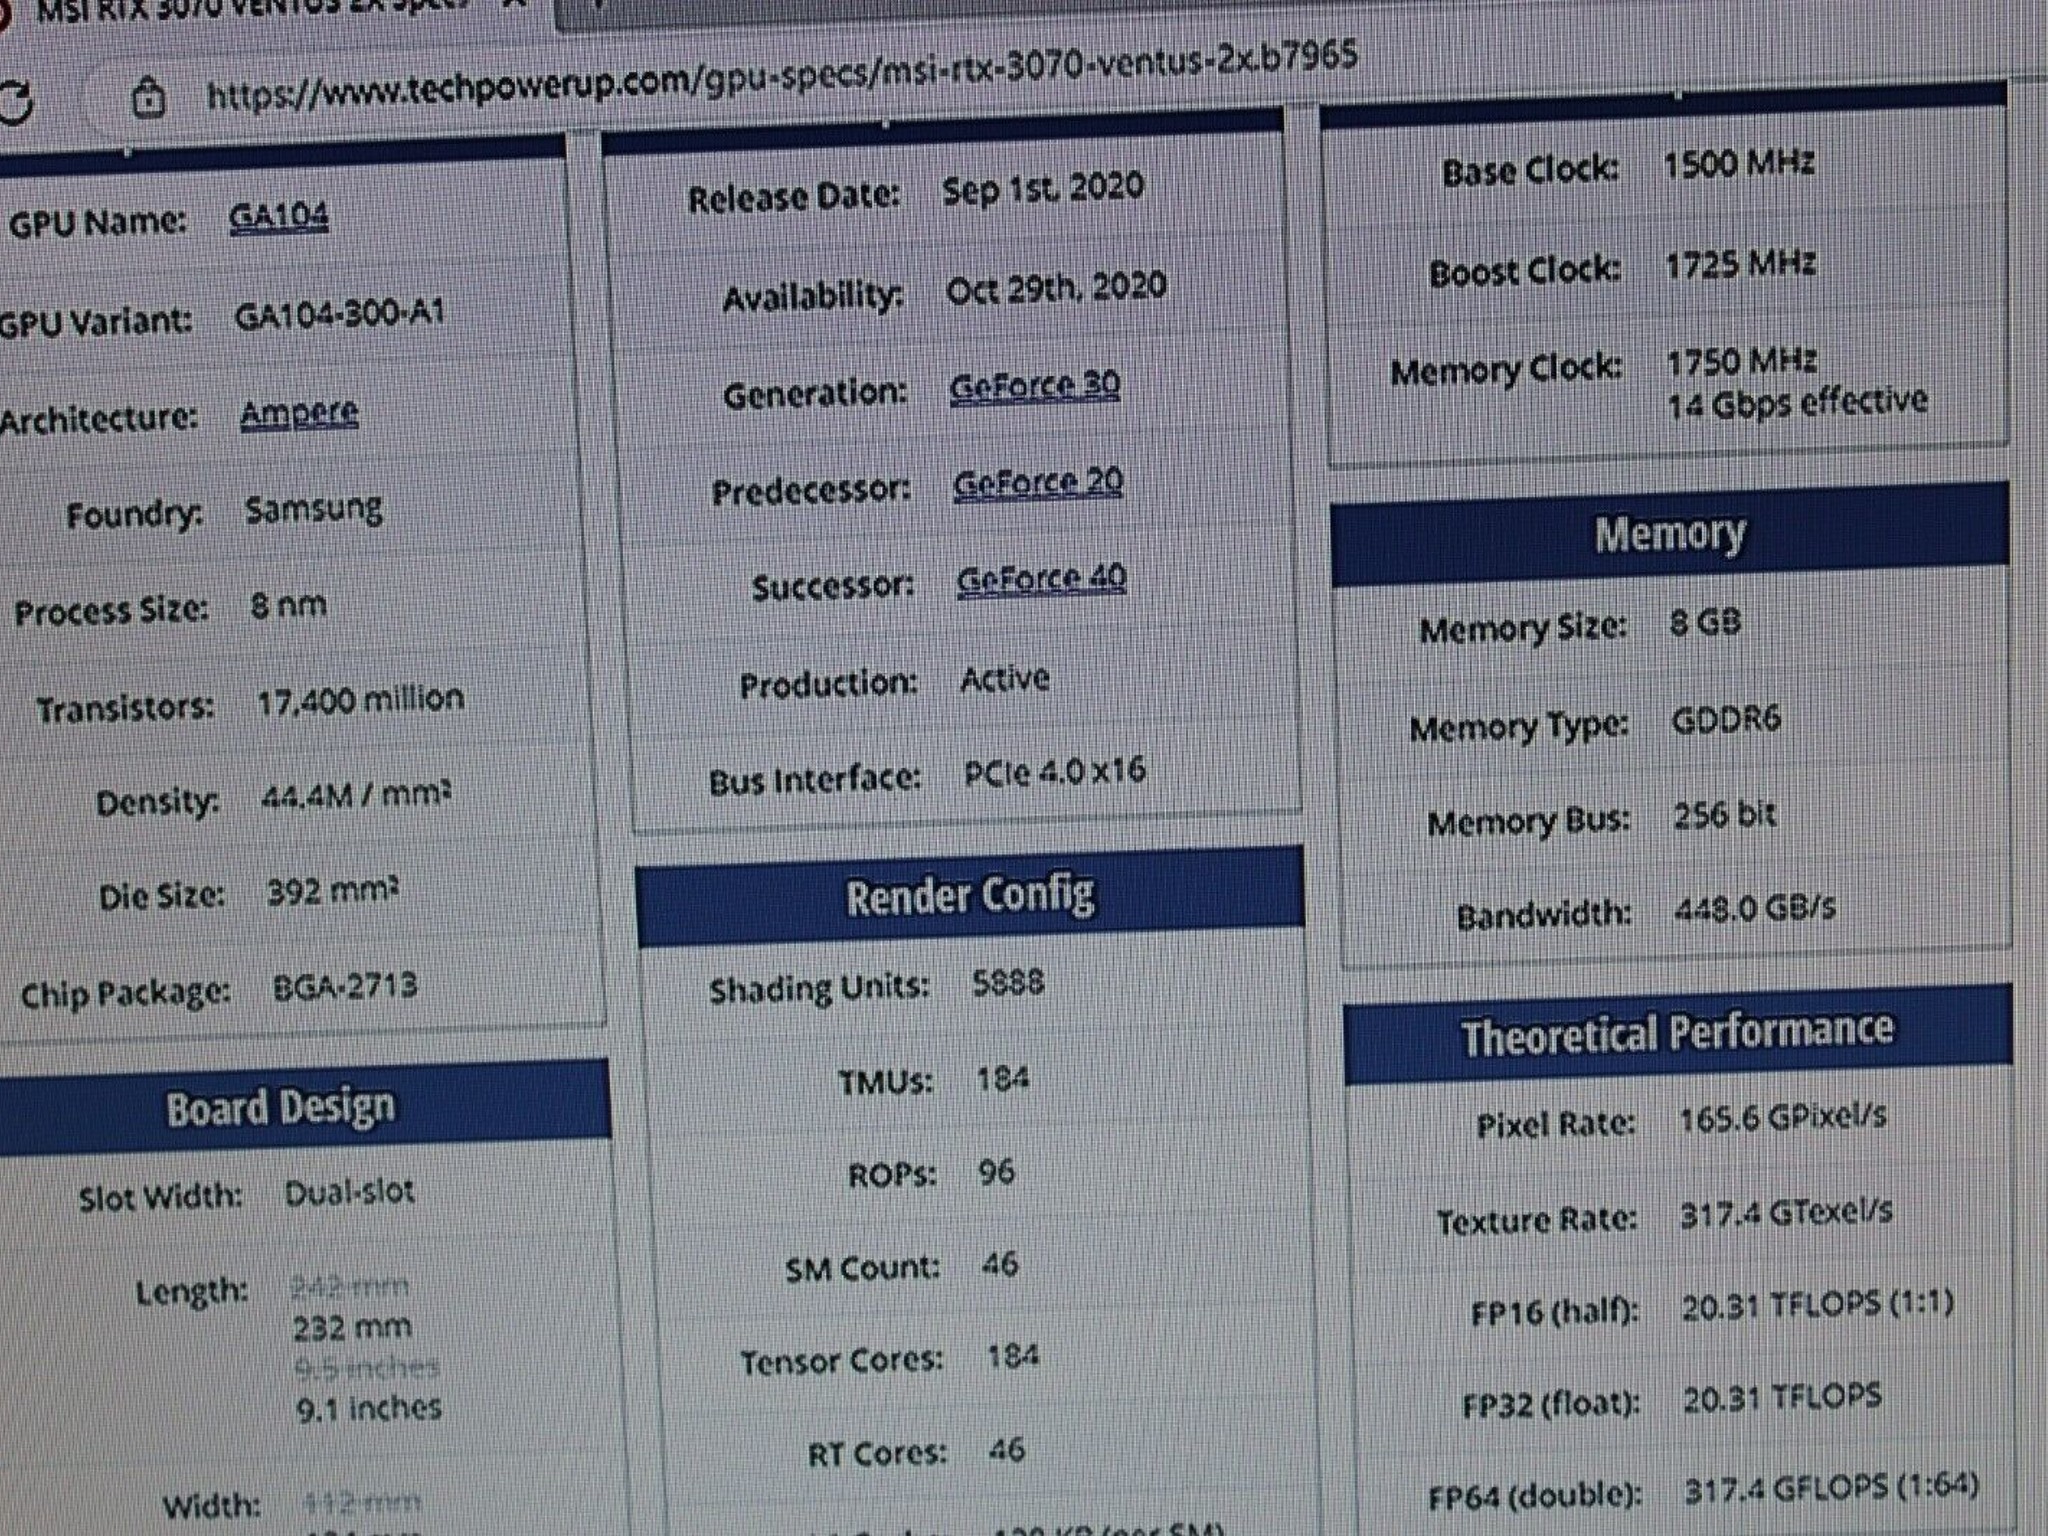Click the 232 mm card length value
The height and width of the screenshot is (1536, 2048).
352,1328
